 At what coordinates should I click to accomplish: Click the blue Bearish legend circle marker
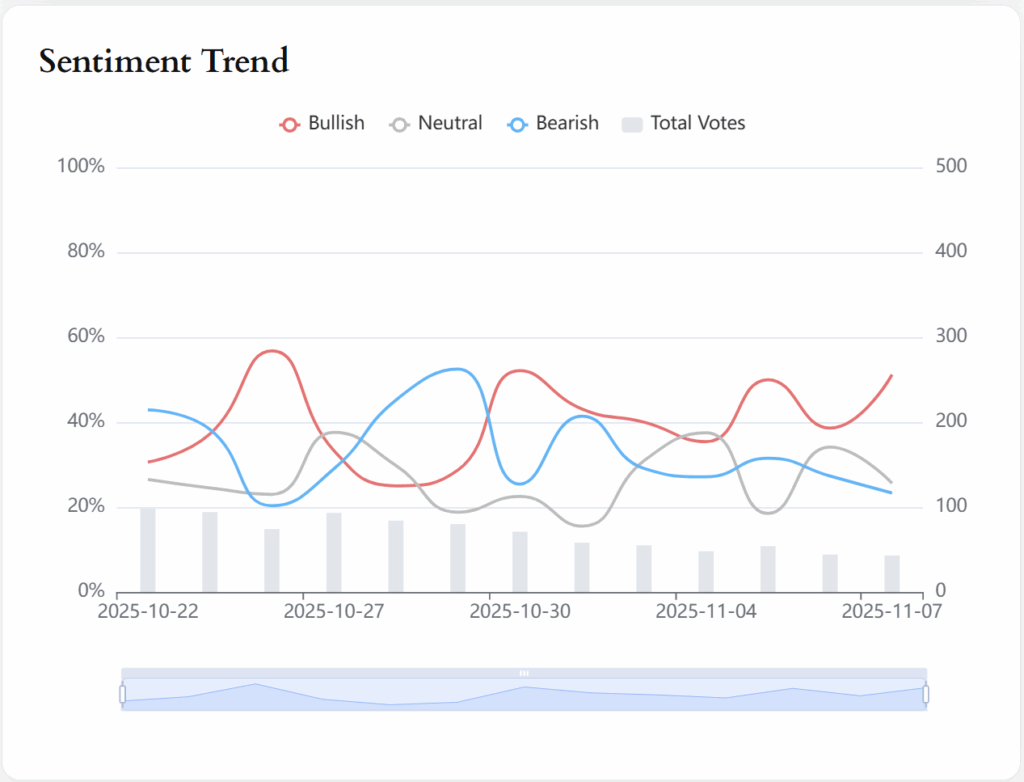[518, 124]
